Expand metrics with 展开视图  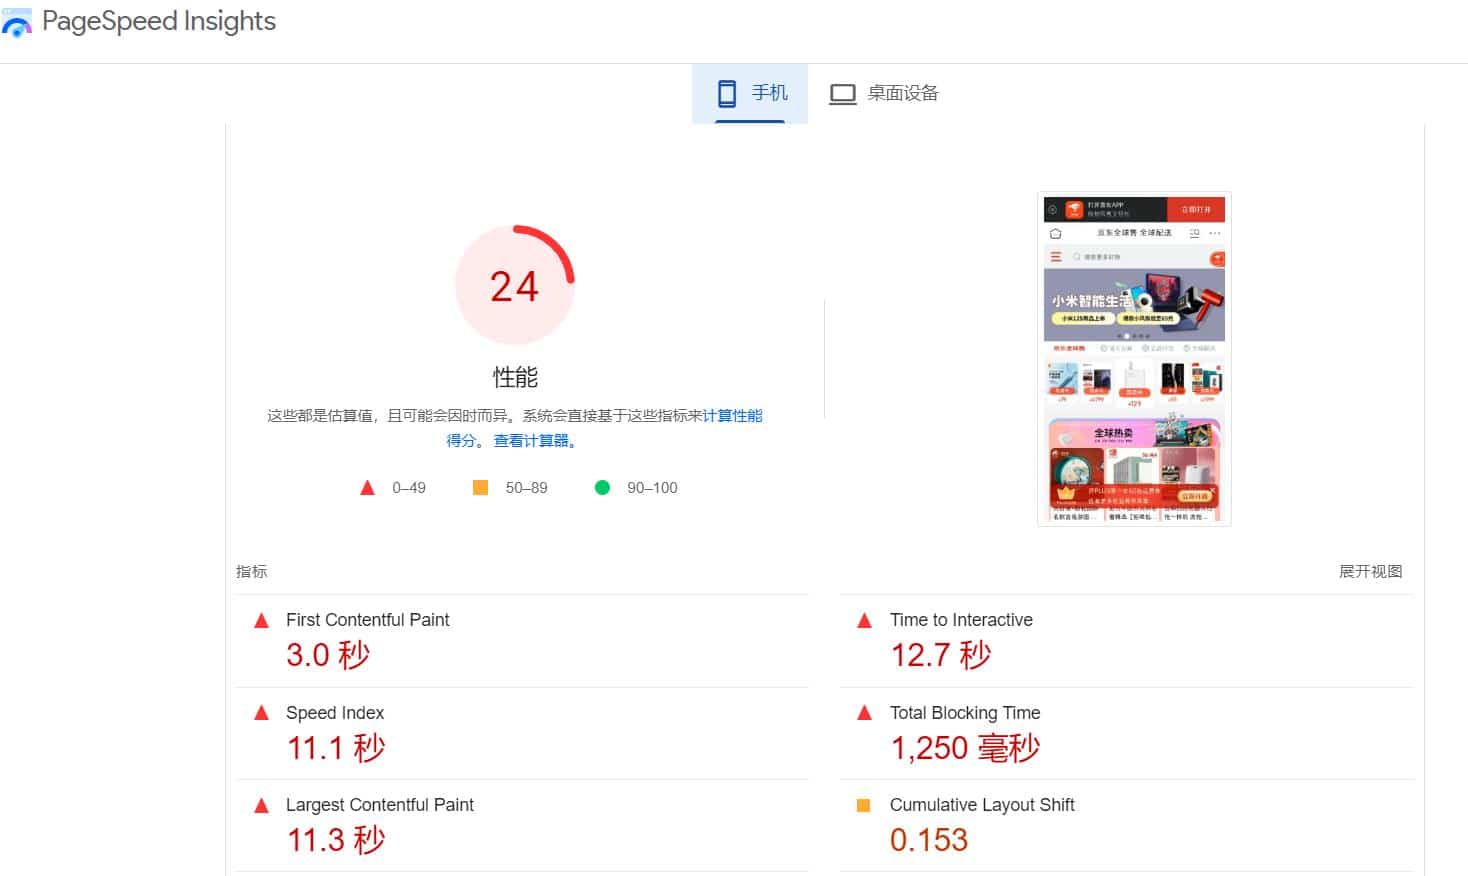[1370, 571]
